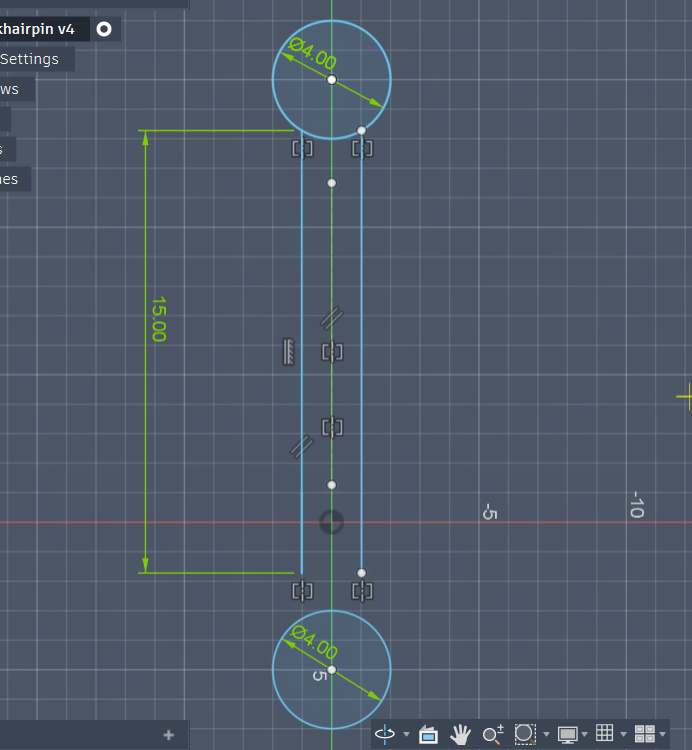This screenshot has height=750, width=692.
Task: Click the Zoom Window icon
Action: coord(525,734)
